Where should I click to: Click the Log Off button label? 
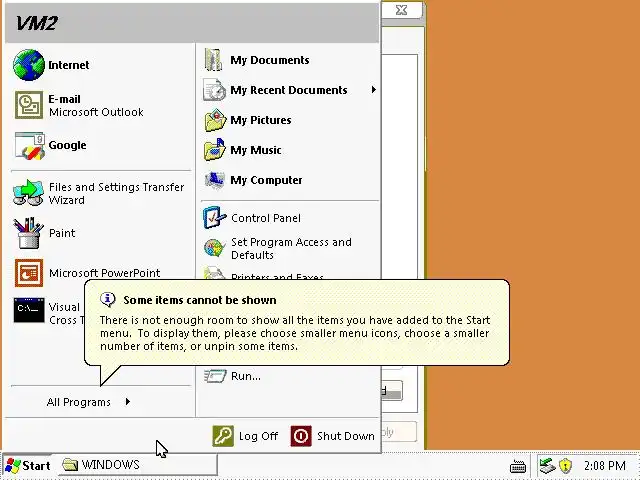click(x=258, y=436)
